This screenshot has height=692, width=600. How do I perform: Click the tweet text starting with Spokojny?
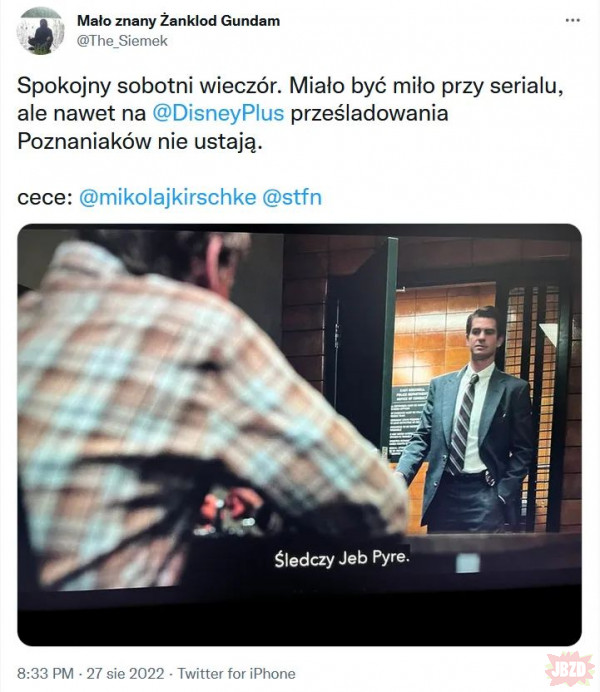click(x=290, y=113)
